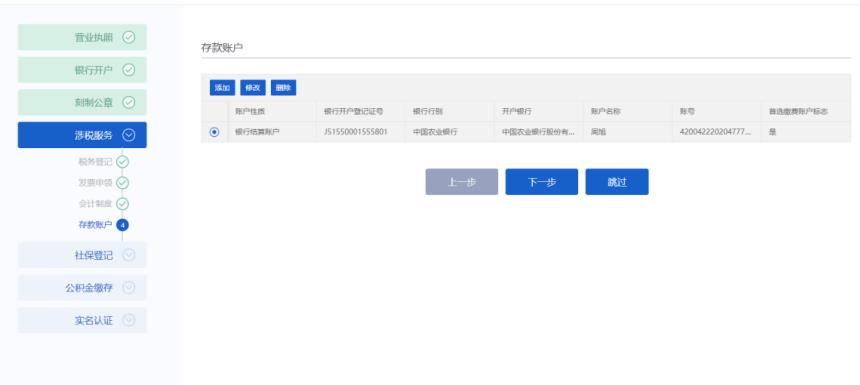Screen dimensions: 860x385
Task: Click the status icon beside 社保登记
Action: [128, 255]
